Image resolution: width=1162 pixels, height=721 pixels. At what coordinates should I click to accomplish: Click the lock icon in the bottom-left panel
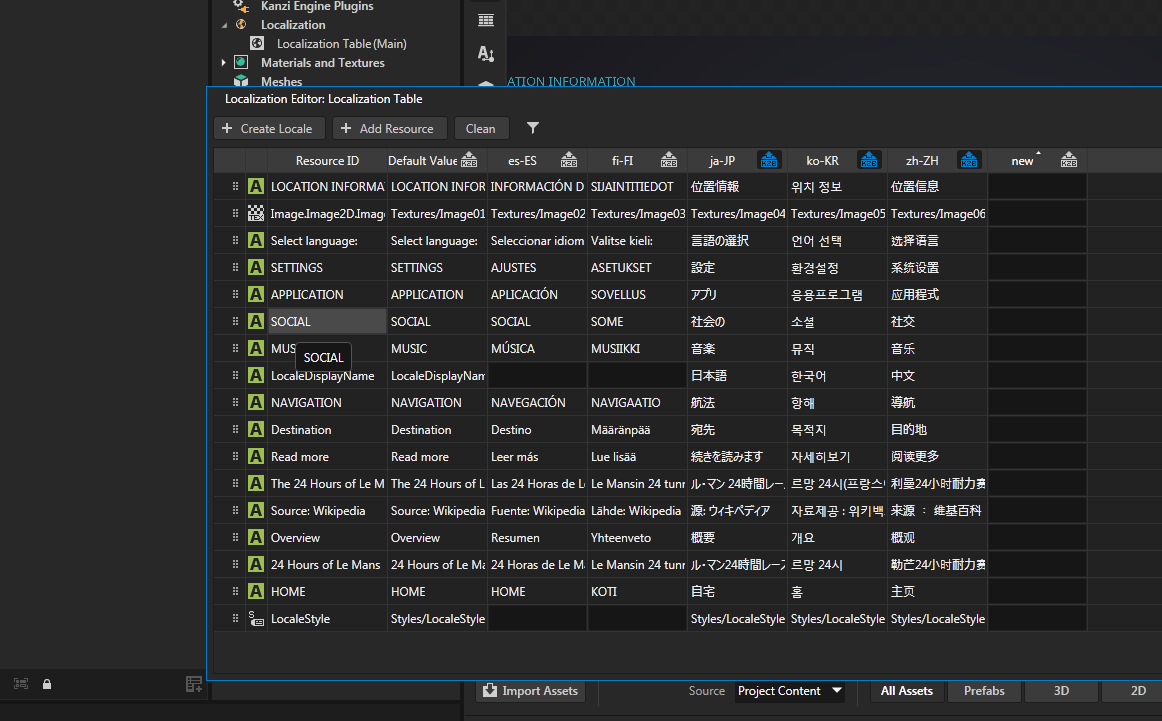coord(47,684)
